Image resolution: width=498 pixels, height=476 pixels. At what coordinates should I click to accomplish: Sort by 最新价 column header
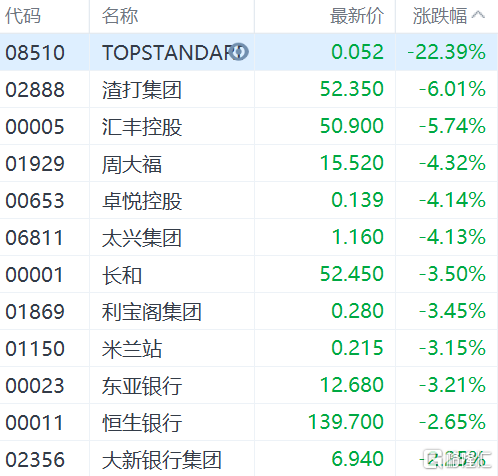[357, 16]
